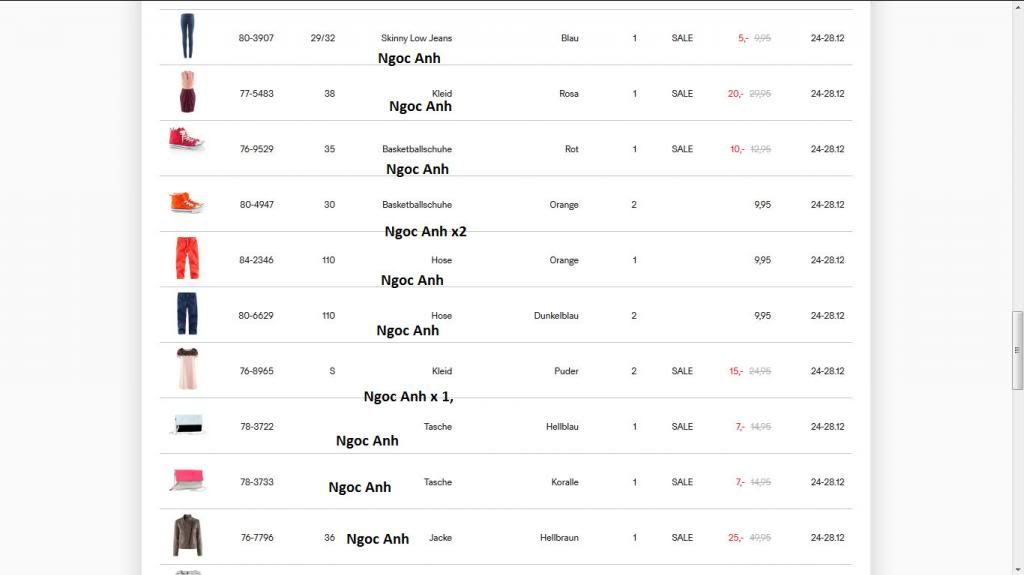Open the orange Hose trousers image
This screenshot has width=1024, height=575.
(x=187, y=258)
